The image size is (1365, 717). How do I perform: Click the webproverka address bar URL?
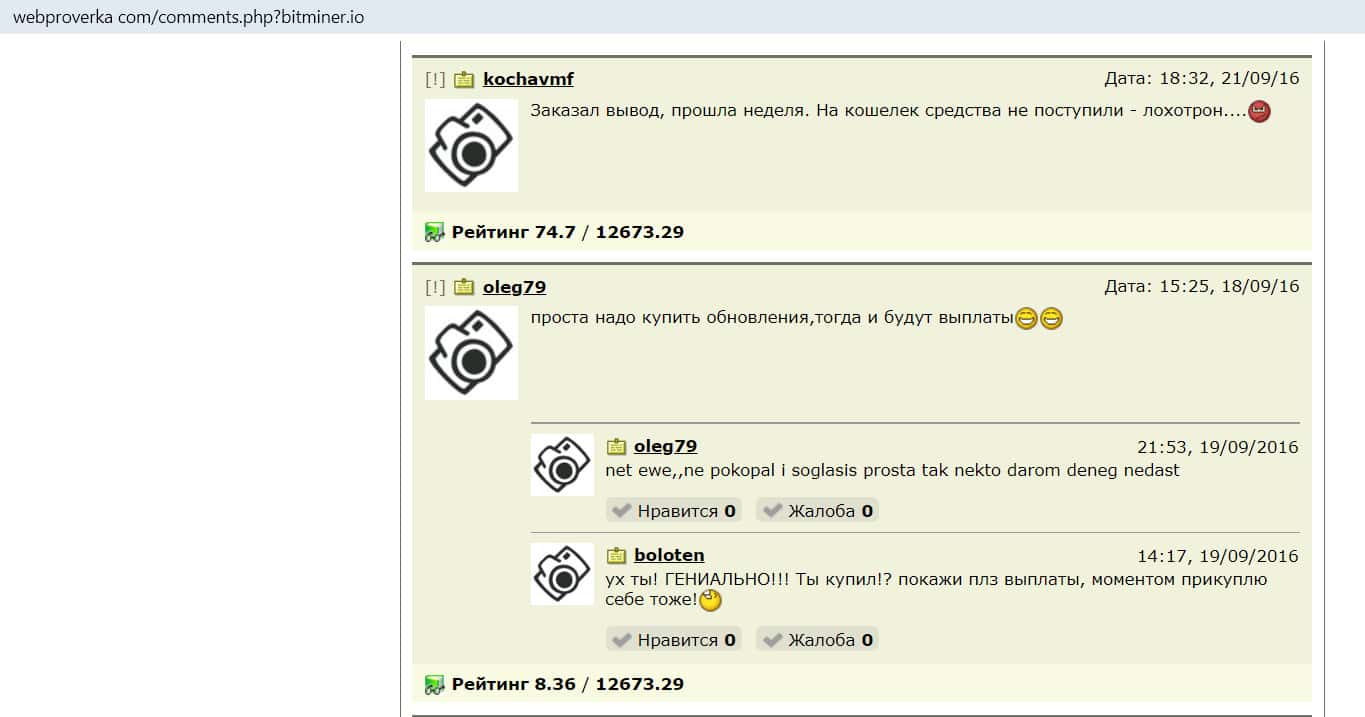189,17
